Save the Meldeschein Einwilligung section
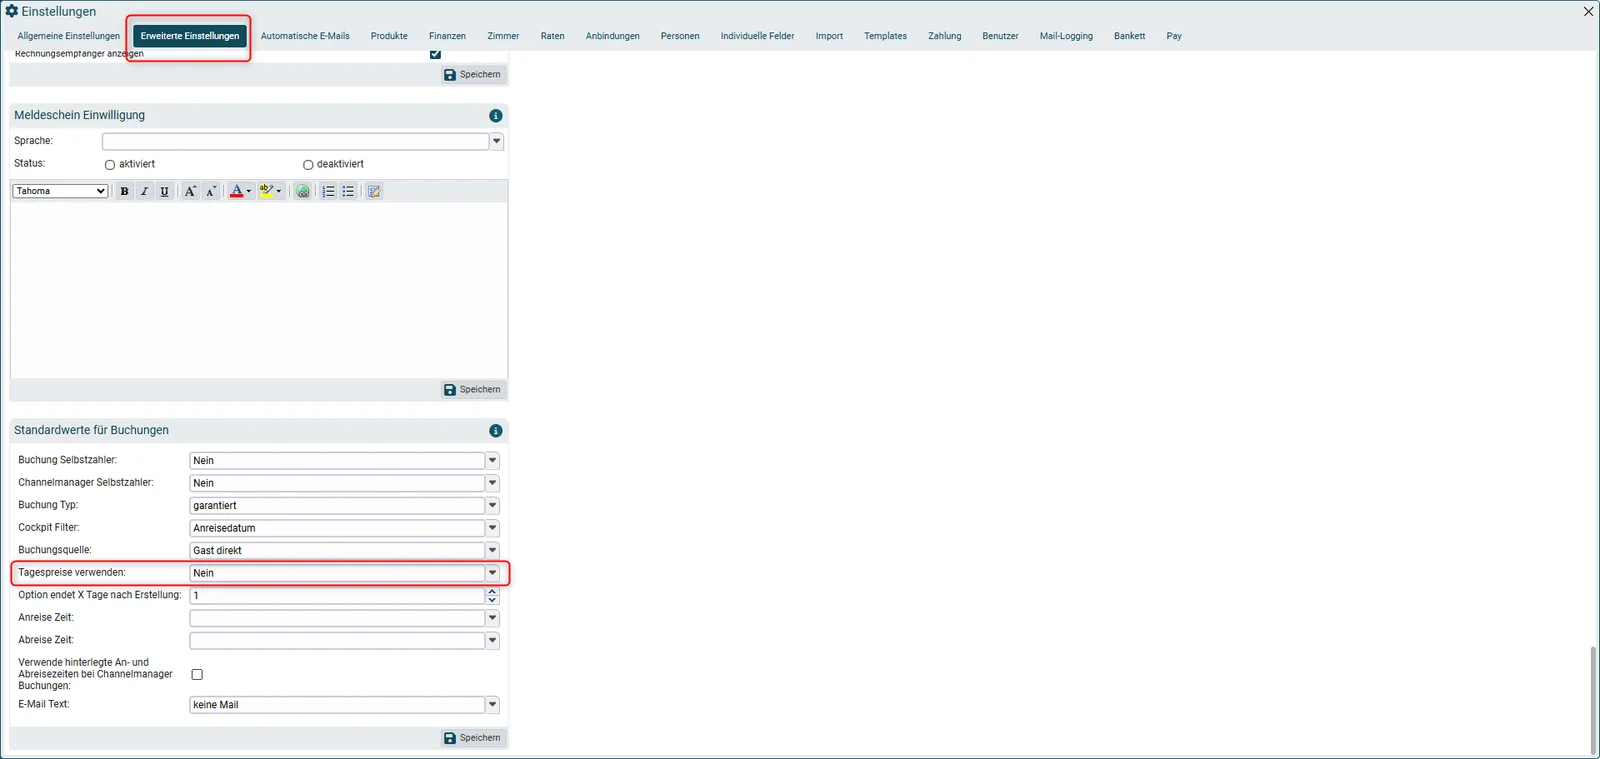Screen dimensions: 1600x759 pyautogui.click(x=472, y=390)
